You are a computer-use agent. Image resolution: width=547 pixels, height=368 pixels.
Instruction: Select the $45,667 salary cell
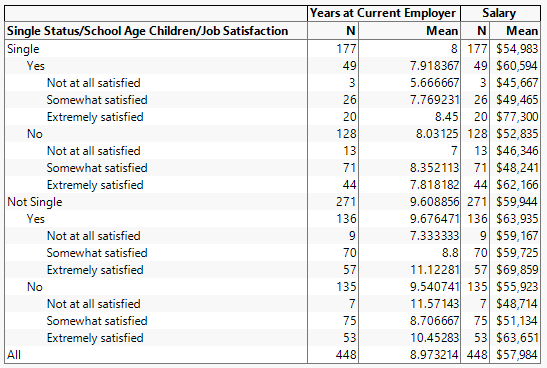517,83
